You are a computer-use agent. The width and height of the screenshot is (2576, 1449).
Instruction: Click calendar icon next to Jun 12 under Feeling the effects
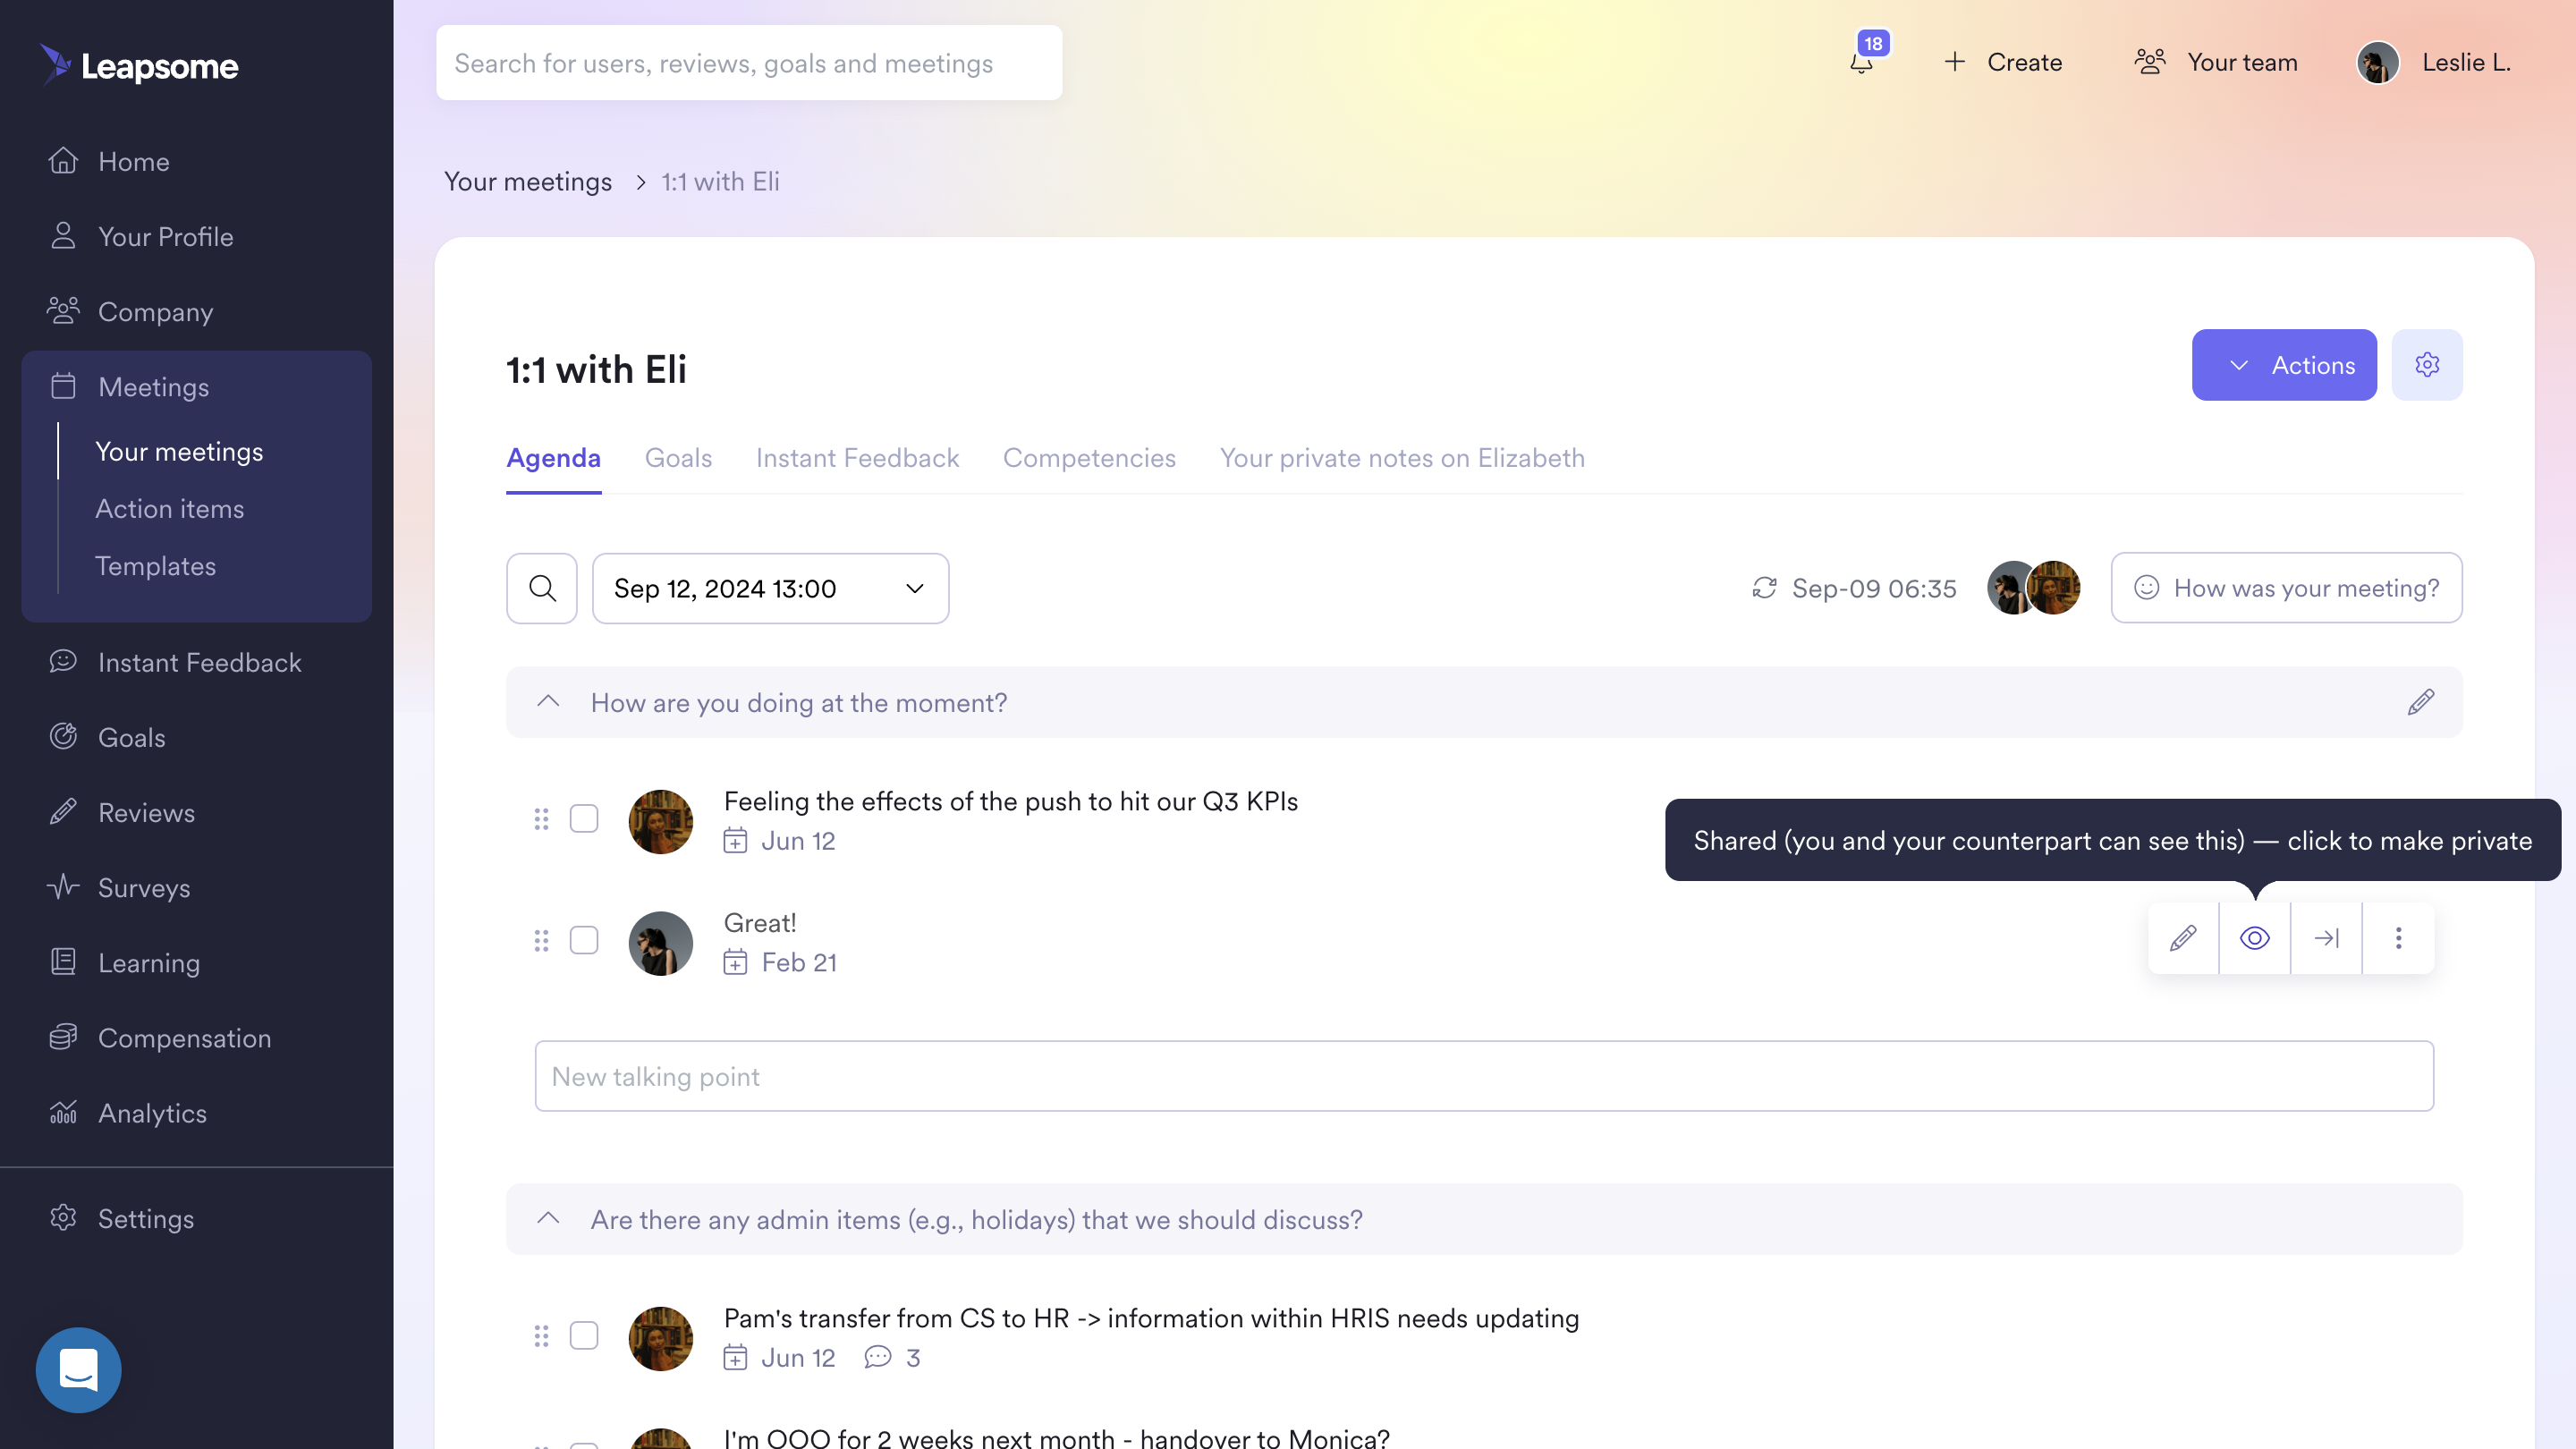735,841
